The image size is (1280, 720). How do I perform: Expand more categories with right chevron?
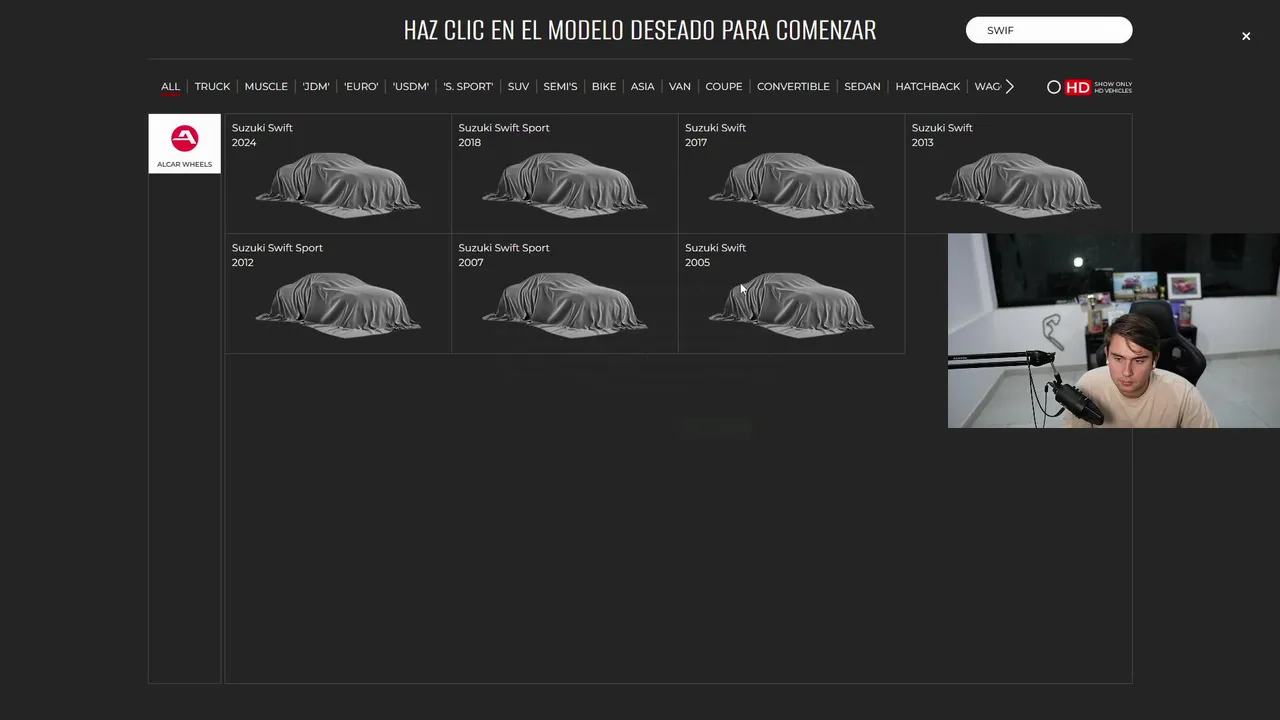coord(1010,87)
